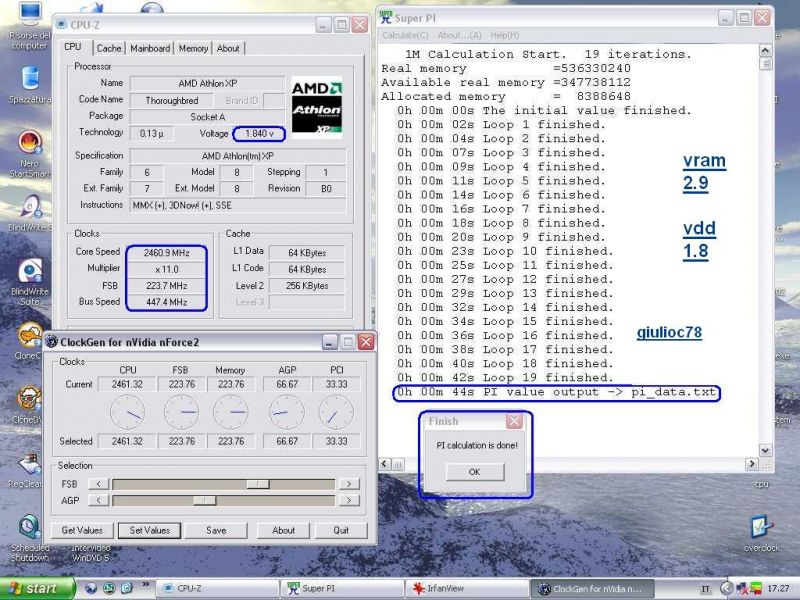Click Get Values in ClockGen
Screen dimensions: 800x600
82,531
